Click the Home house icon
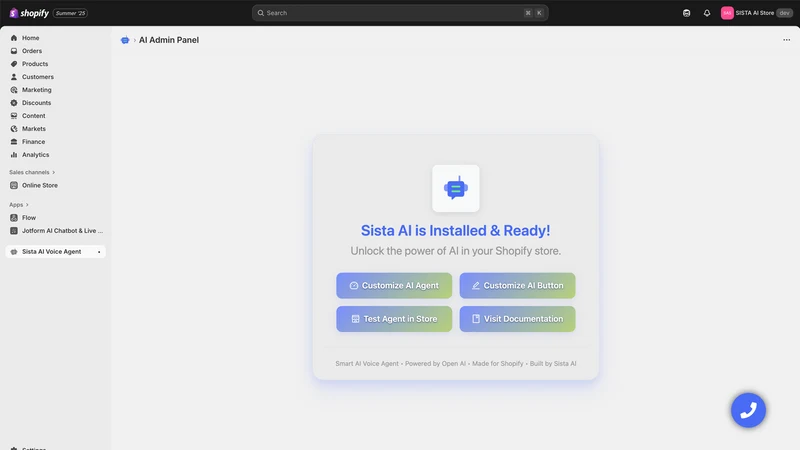This screenshot has width=800, height=450. pyautogui.click(x=14, y=38)
